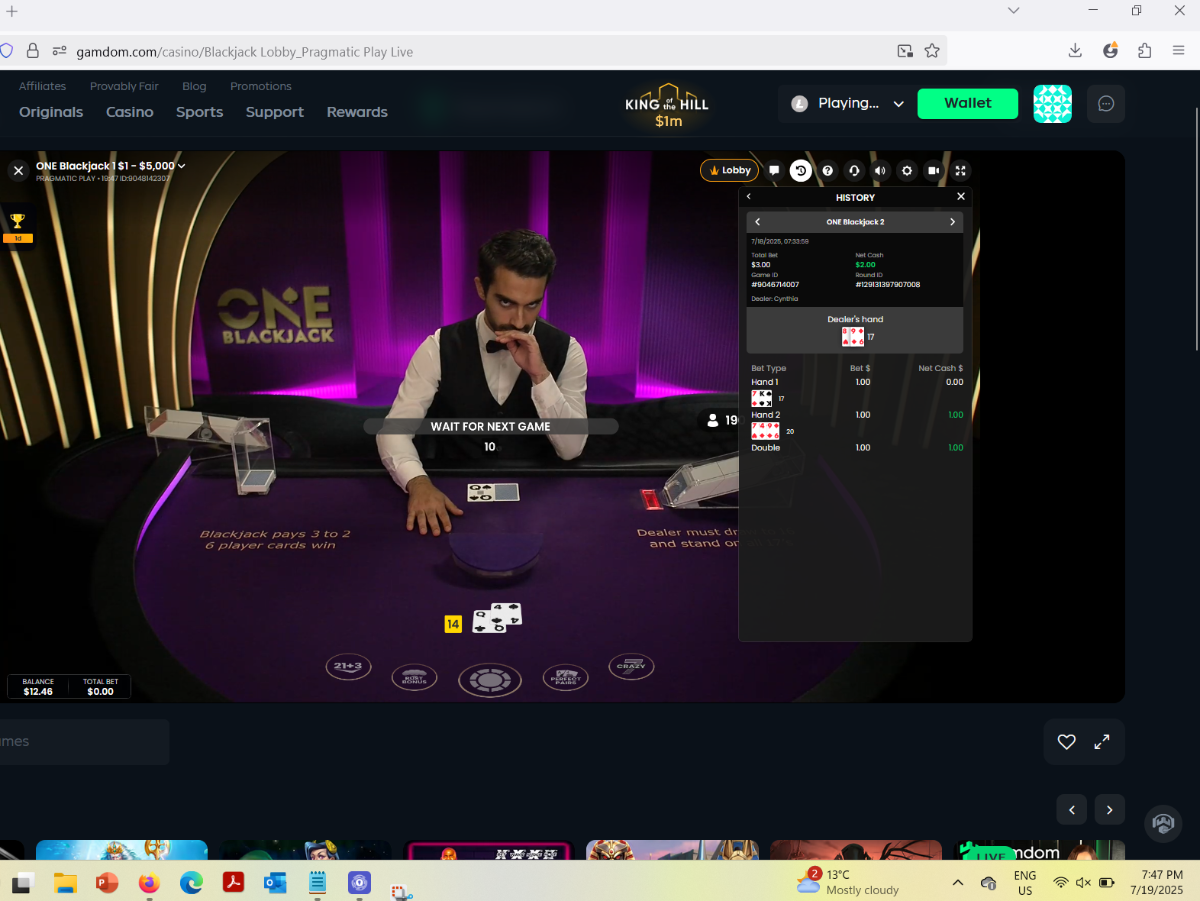Screen dimensions: 1200x901
Task: Add game to favorites heart icon
Action: [1066, 742]
